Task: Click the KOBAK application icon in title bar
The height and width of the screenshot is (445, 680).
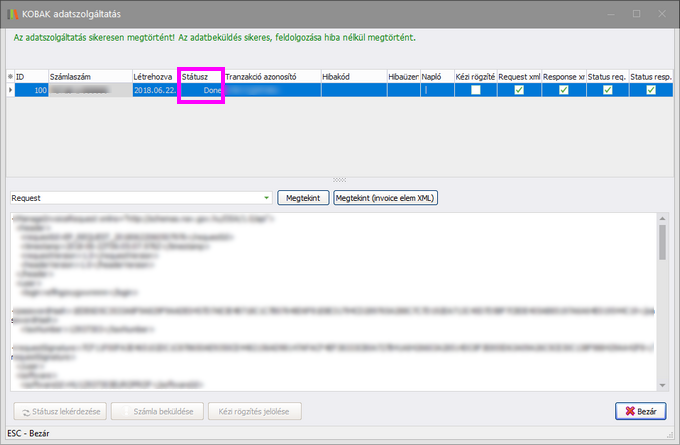Action: (x=13, y=13)
